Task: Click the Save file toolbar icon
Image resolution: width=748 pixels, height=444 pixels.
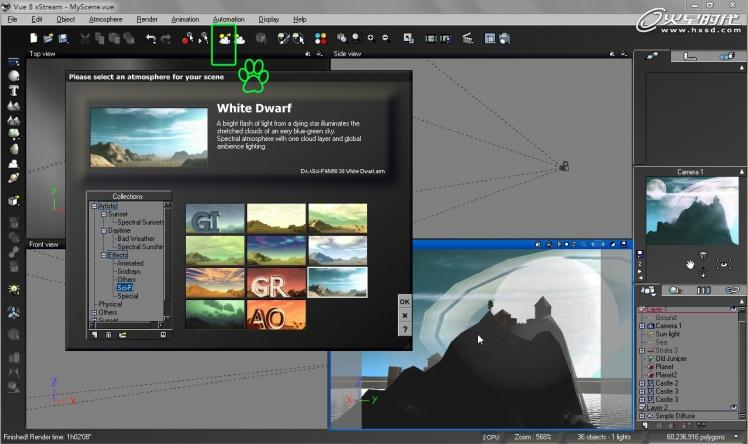Action: [x=63, y=38]
